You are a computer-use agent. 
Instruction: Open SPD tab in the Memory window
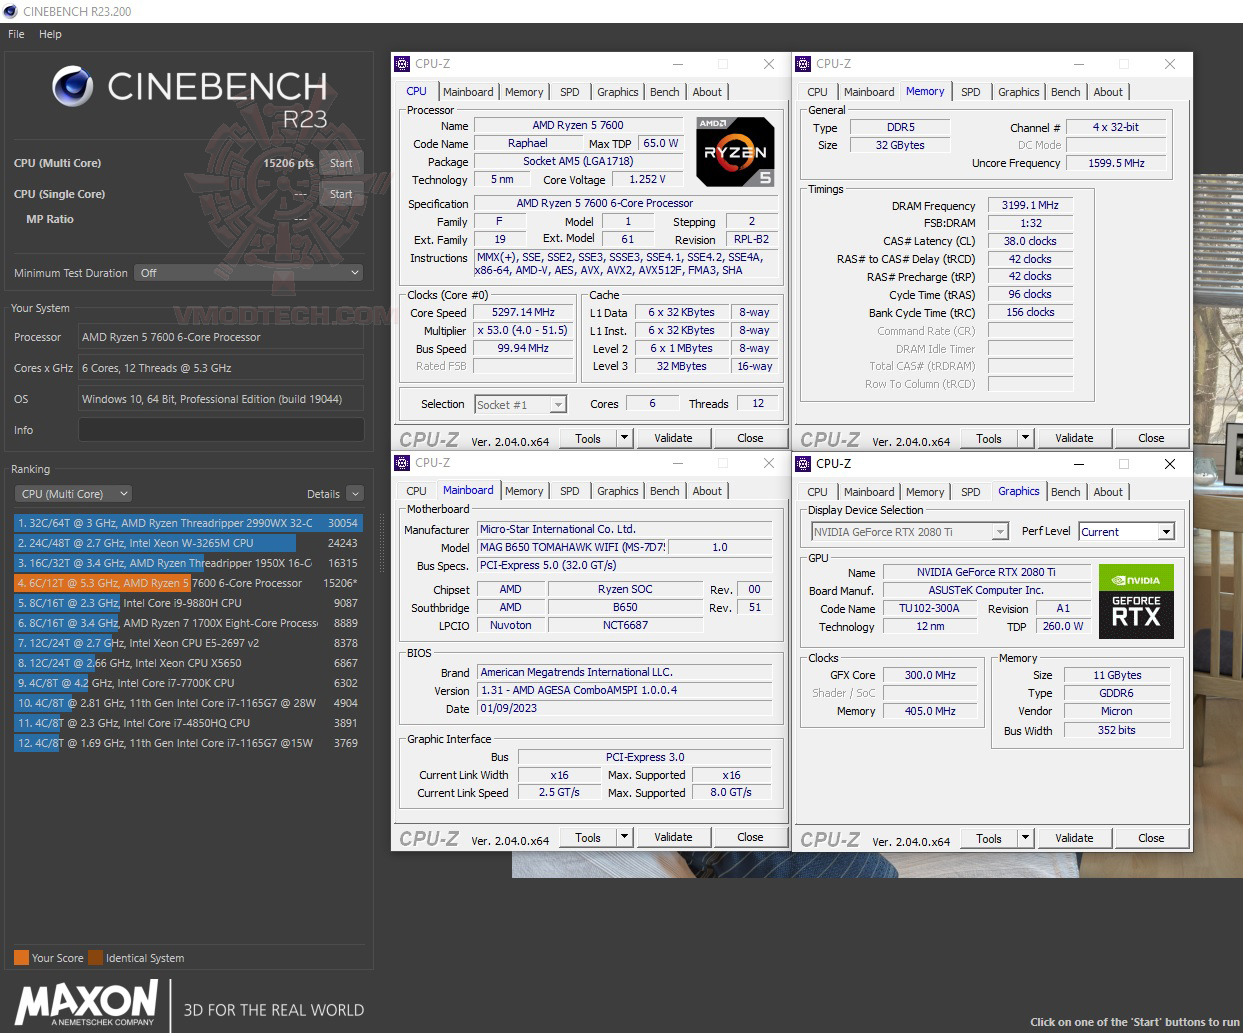click(x=970, y=92)
